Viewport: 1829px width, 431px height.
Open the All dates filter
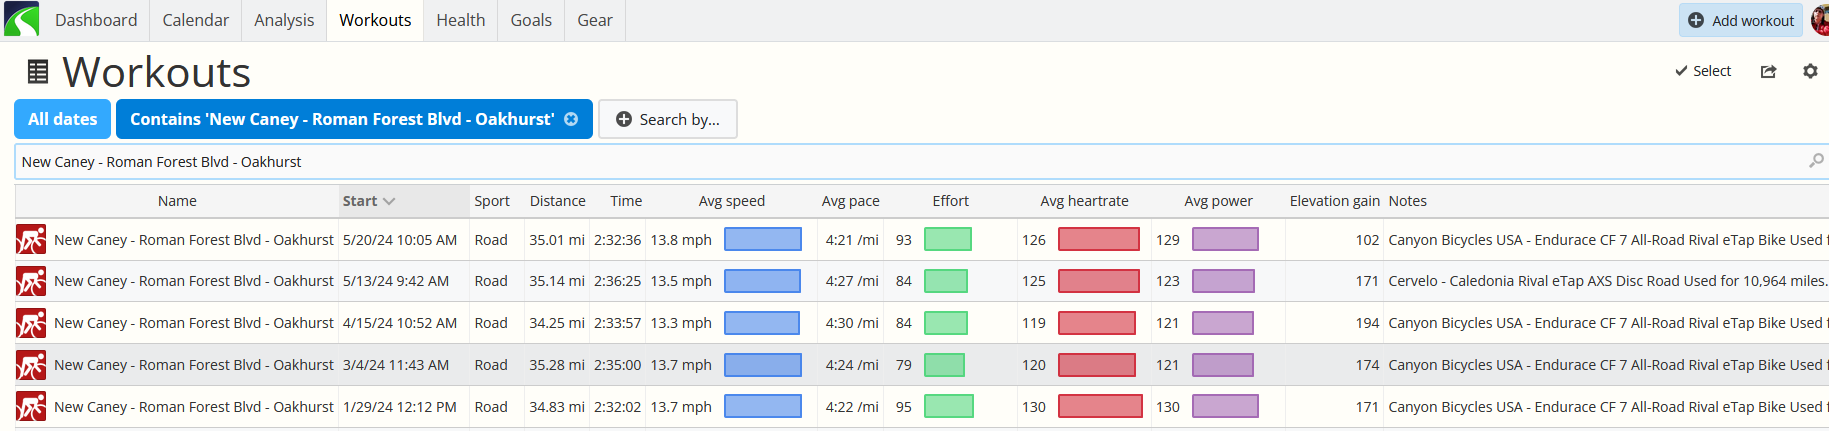point(62,119)
